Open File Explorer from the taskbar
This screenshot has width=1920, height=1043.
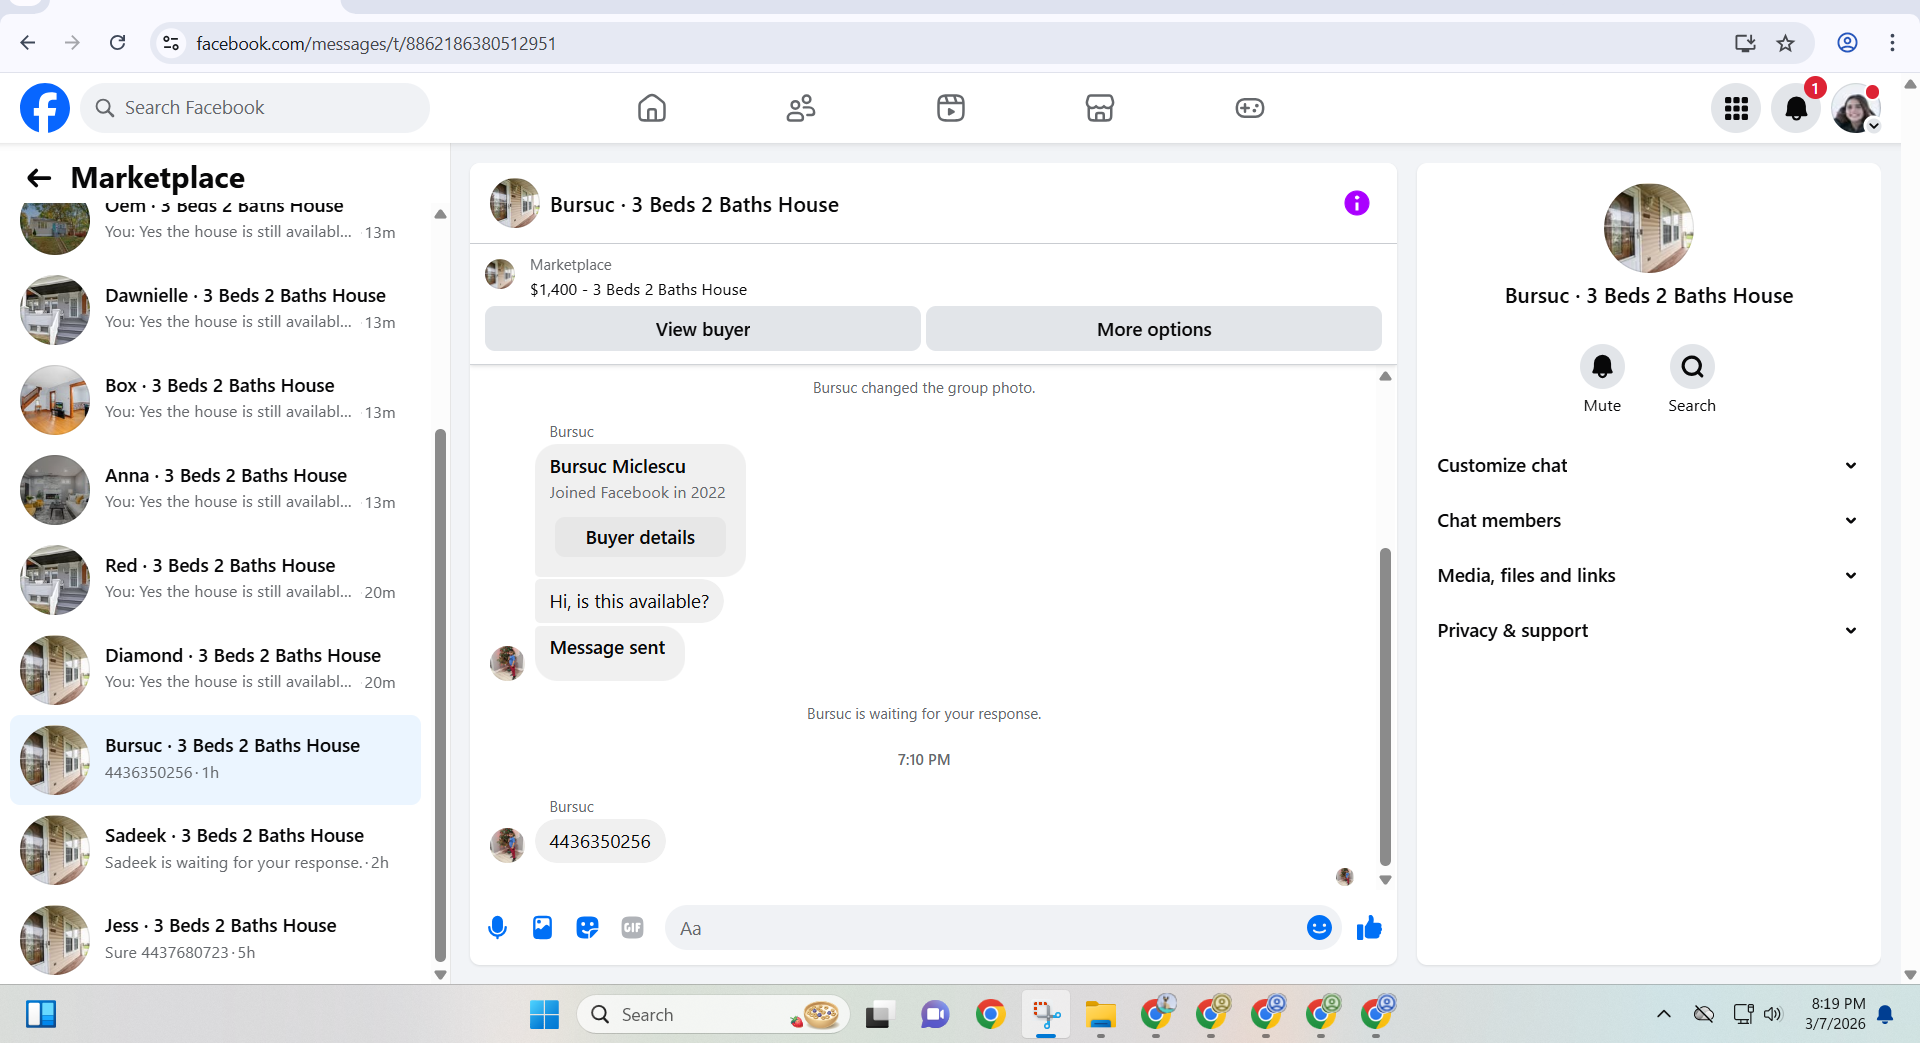pyautogui.click(x=1100, y=1015)
